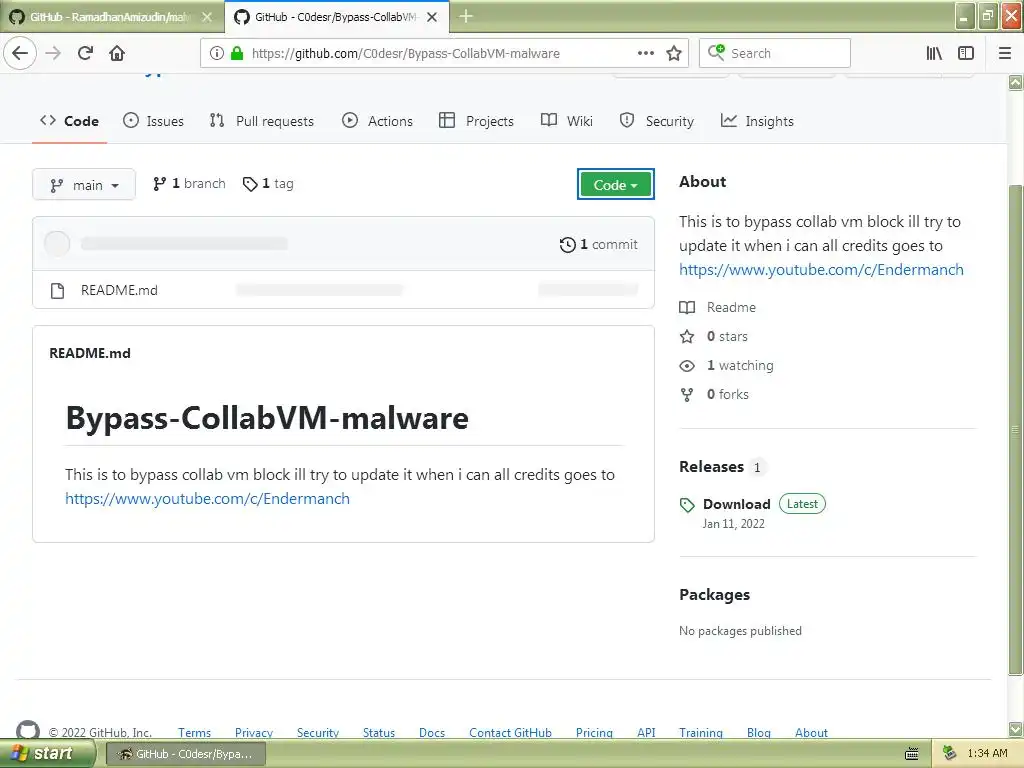Open the Code repository tab

[x=69, y=121]
